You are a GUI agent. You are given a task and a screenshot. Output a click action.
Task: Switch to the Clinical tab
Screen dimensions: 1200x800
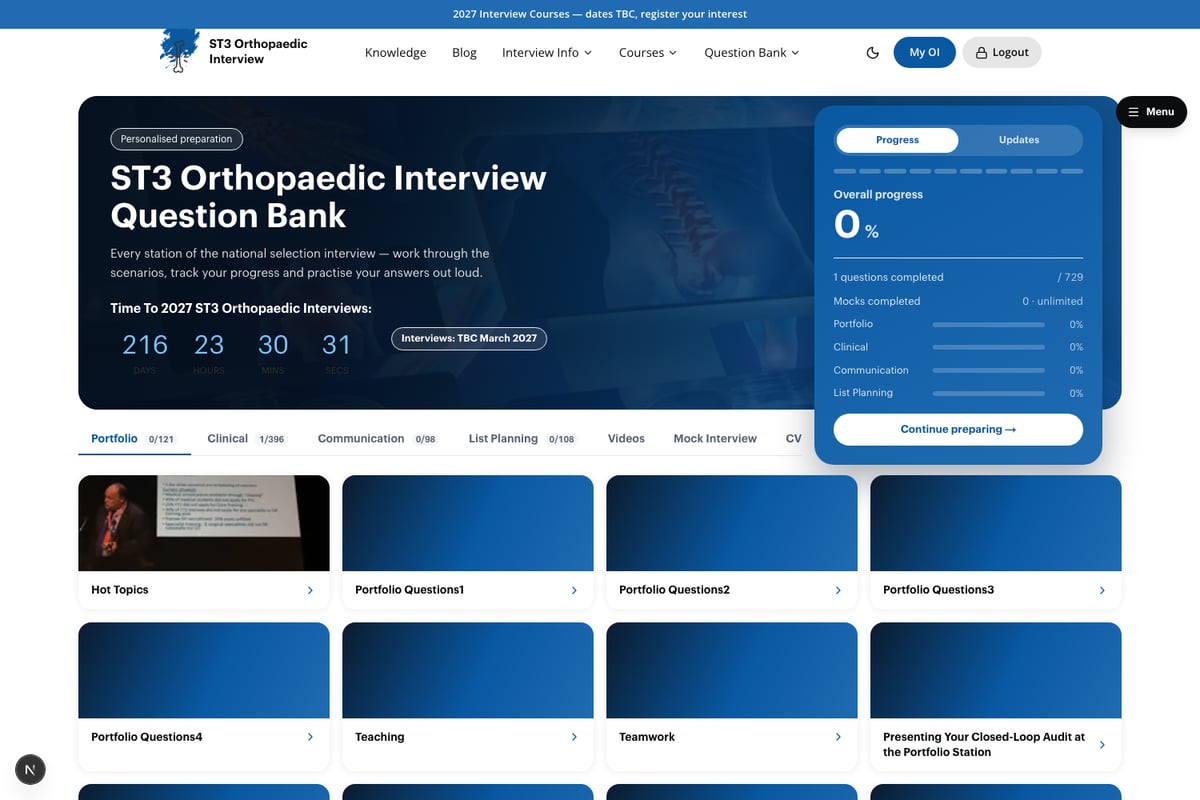tap(246, 439)
